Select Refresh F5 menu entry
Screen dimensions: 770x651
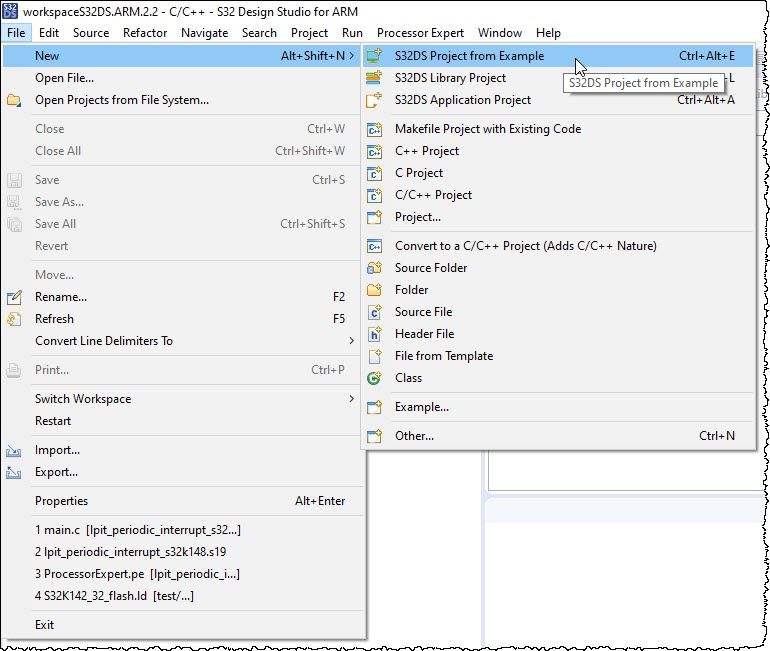[x=183, y=319]
